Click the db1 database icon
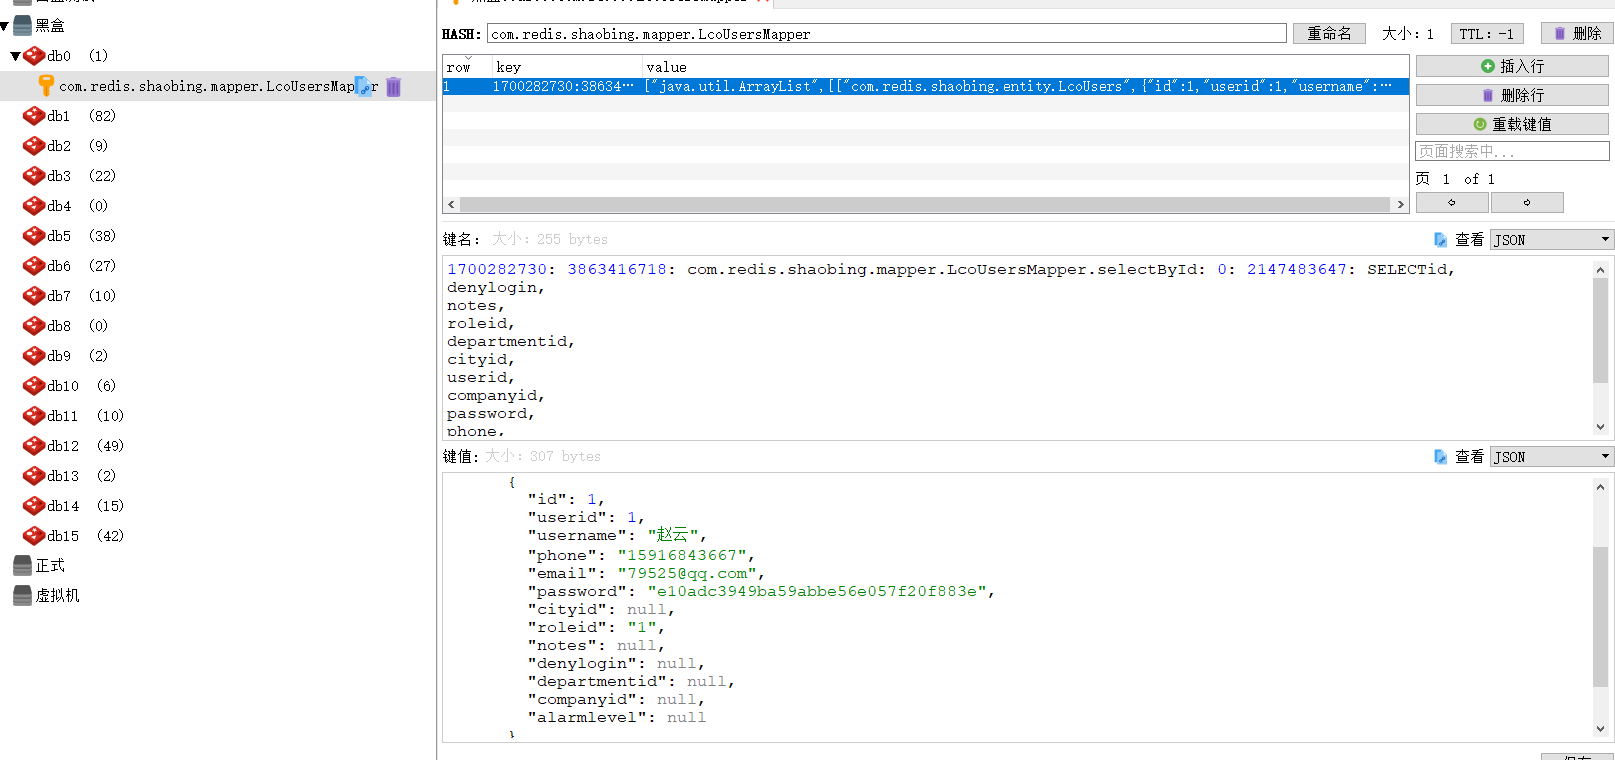 click(34, 116)
